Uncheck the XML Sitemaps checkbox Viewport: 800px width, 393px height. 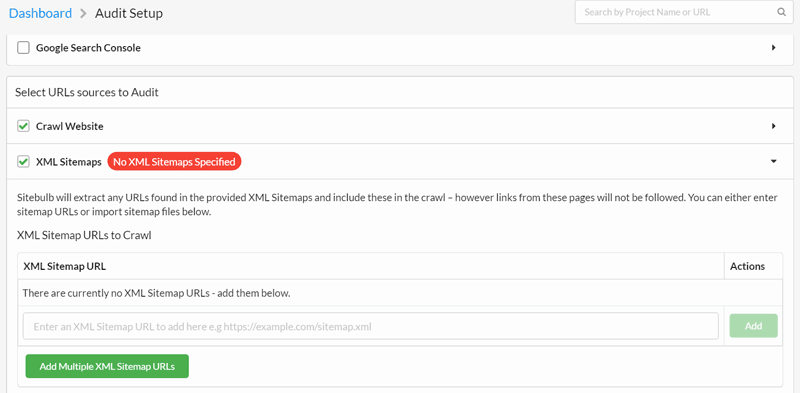(23, 162)
